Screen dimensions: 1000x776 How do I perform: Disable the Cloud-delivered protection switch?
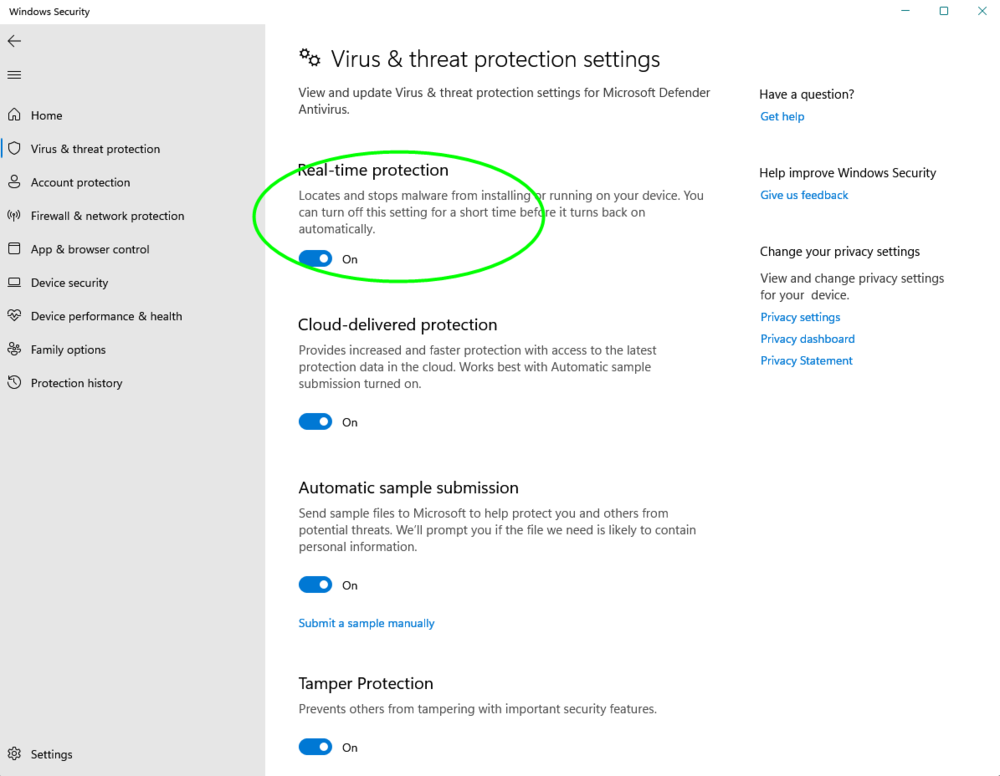315,422
